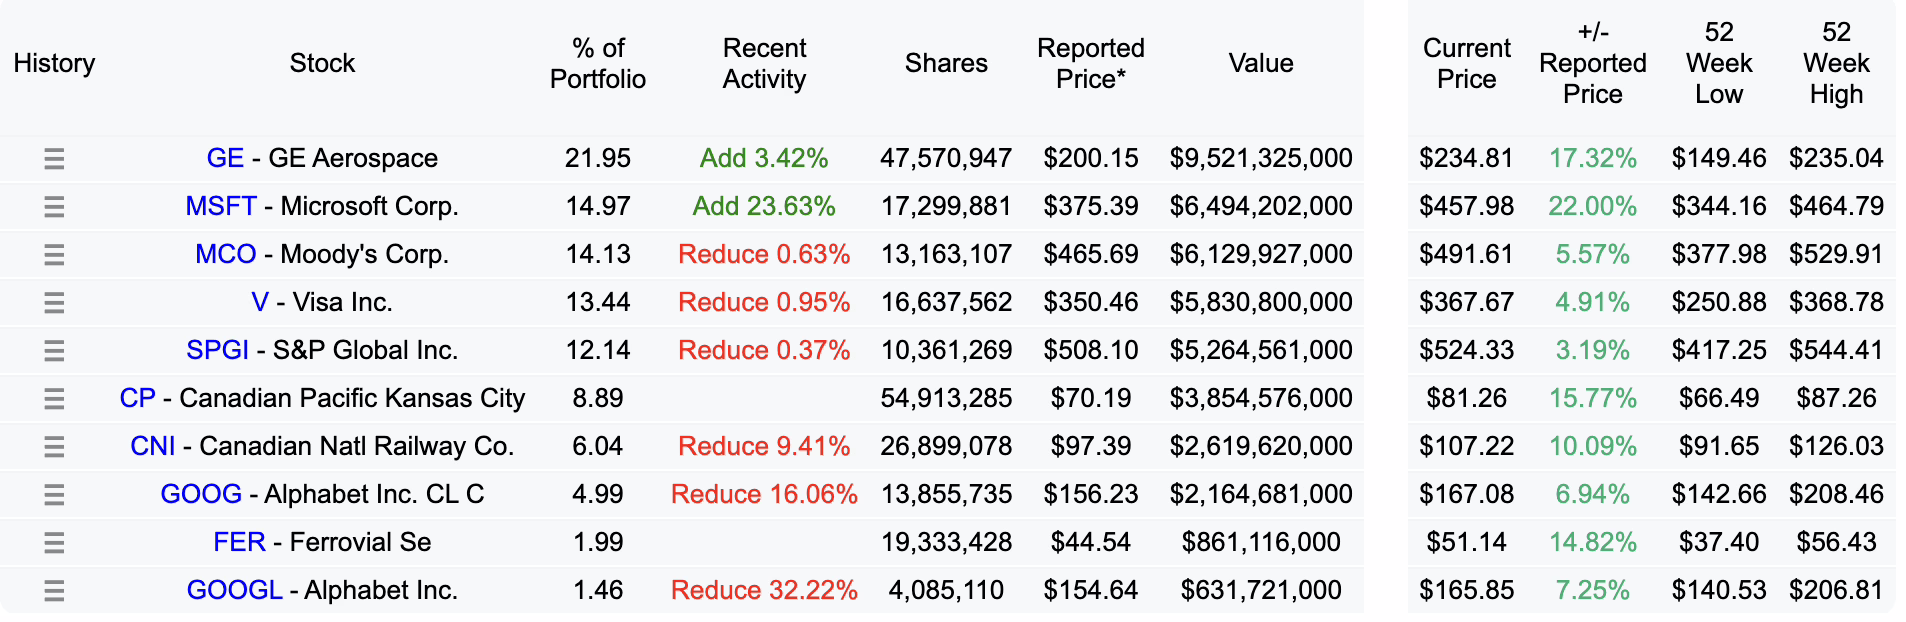1906x622 pixels.
Task: Sort by % of Portfolio header
Action: [598, 63]
